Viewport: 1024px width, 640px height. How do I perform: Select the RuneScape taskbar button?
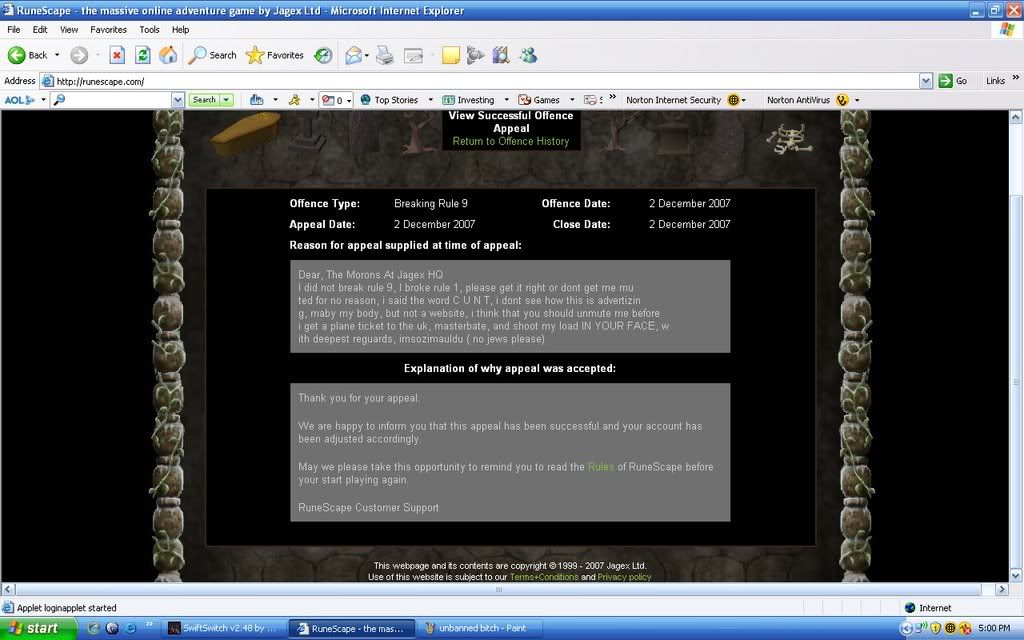pos(351,628)
